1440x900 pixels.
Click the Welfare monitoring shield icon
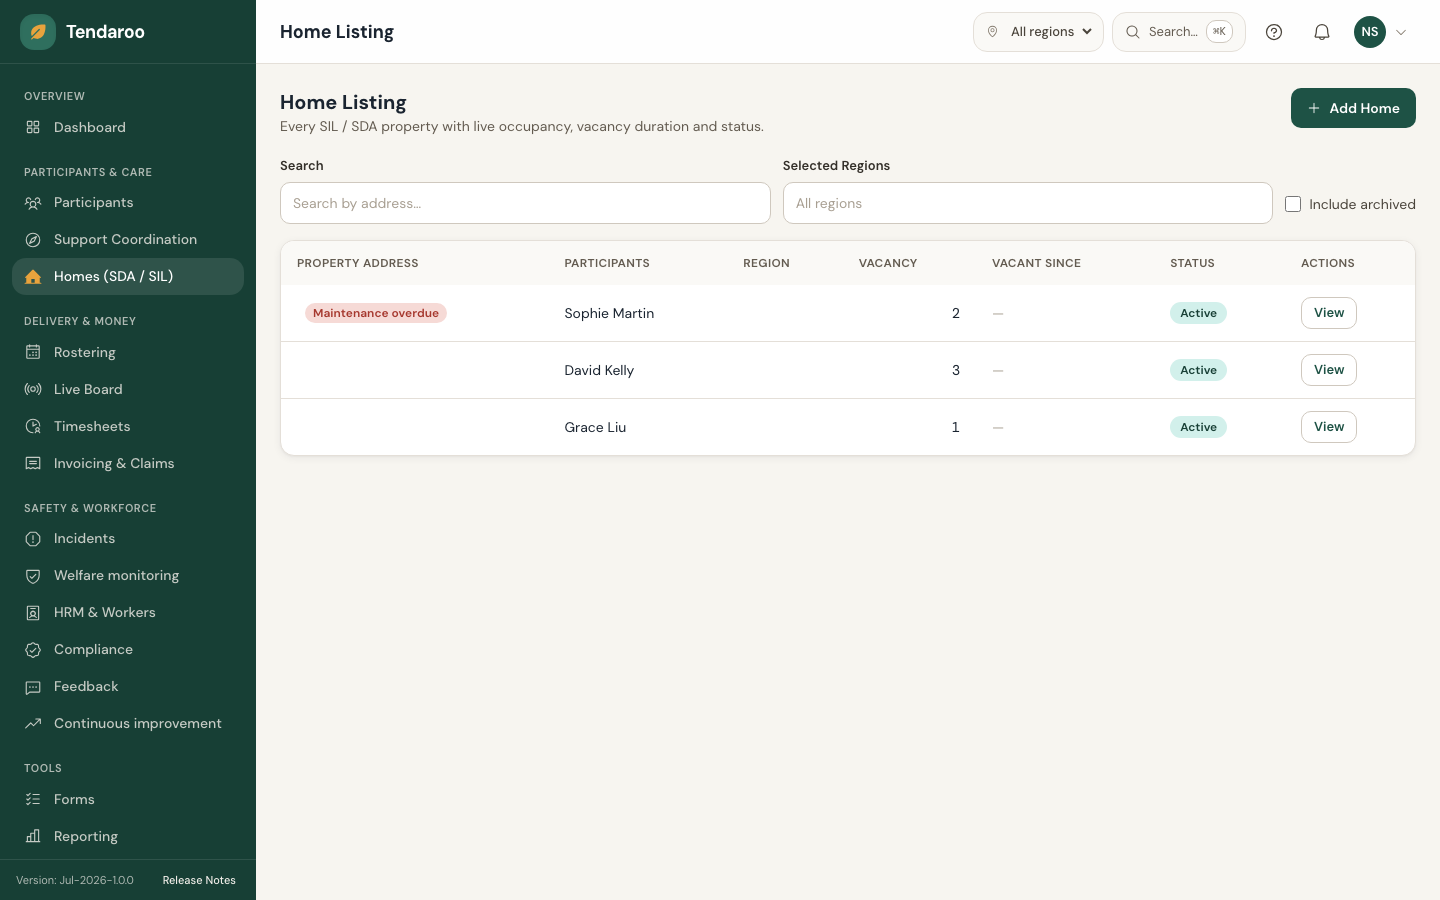click(33, 575)
